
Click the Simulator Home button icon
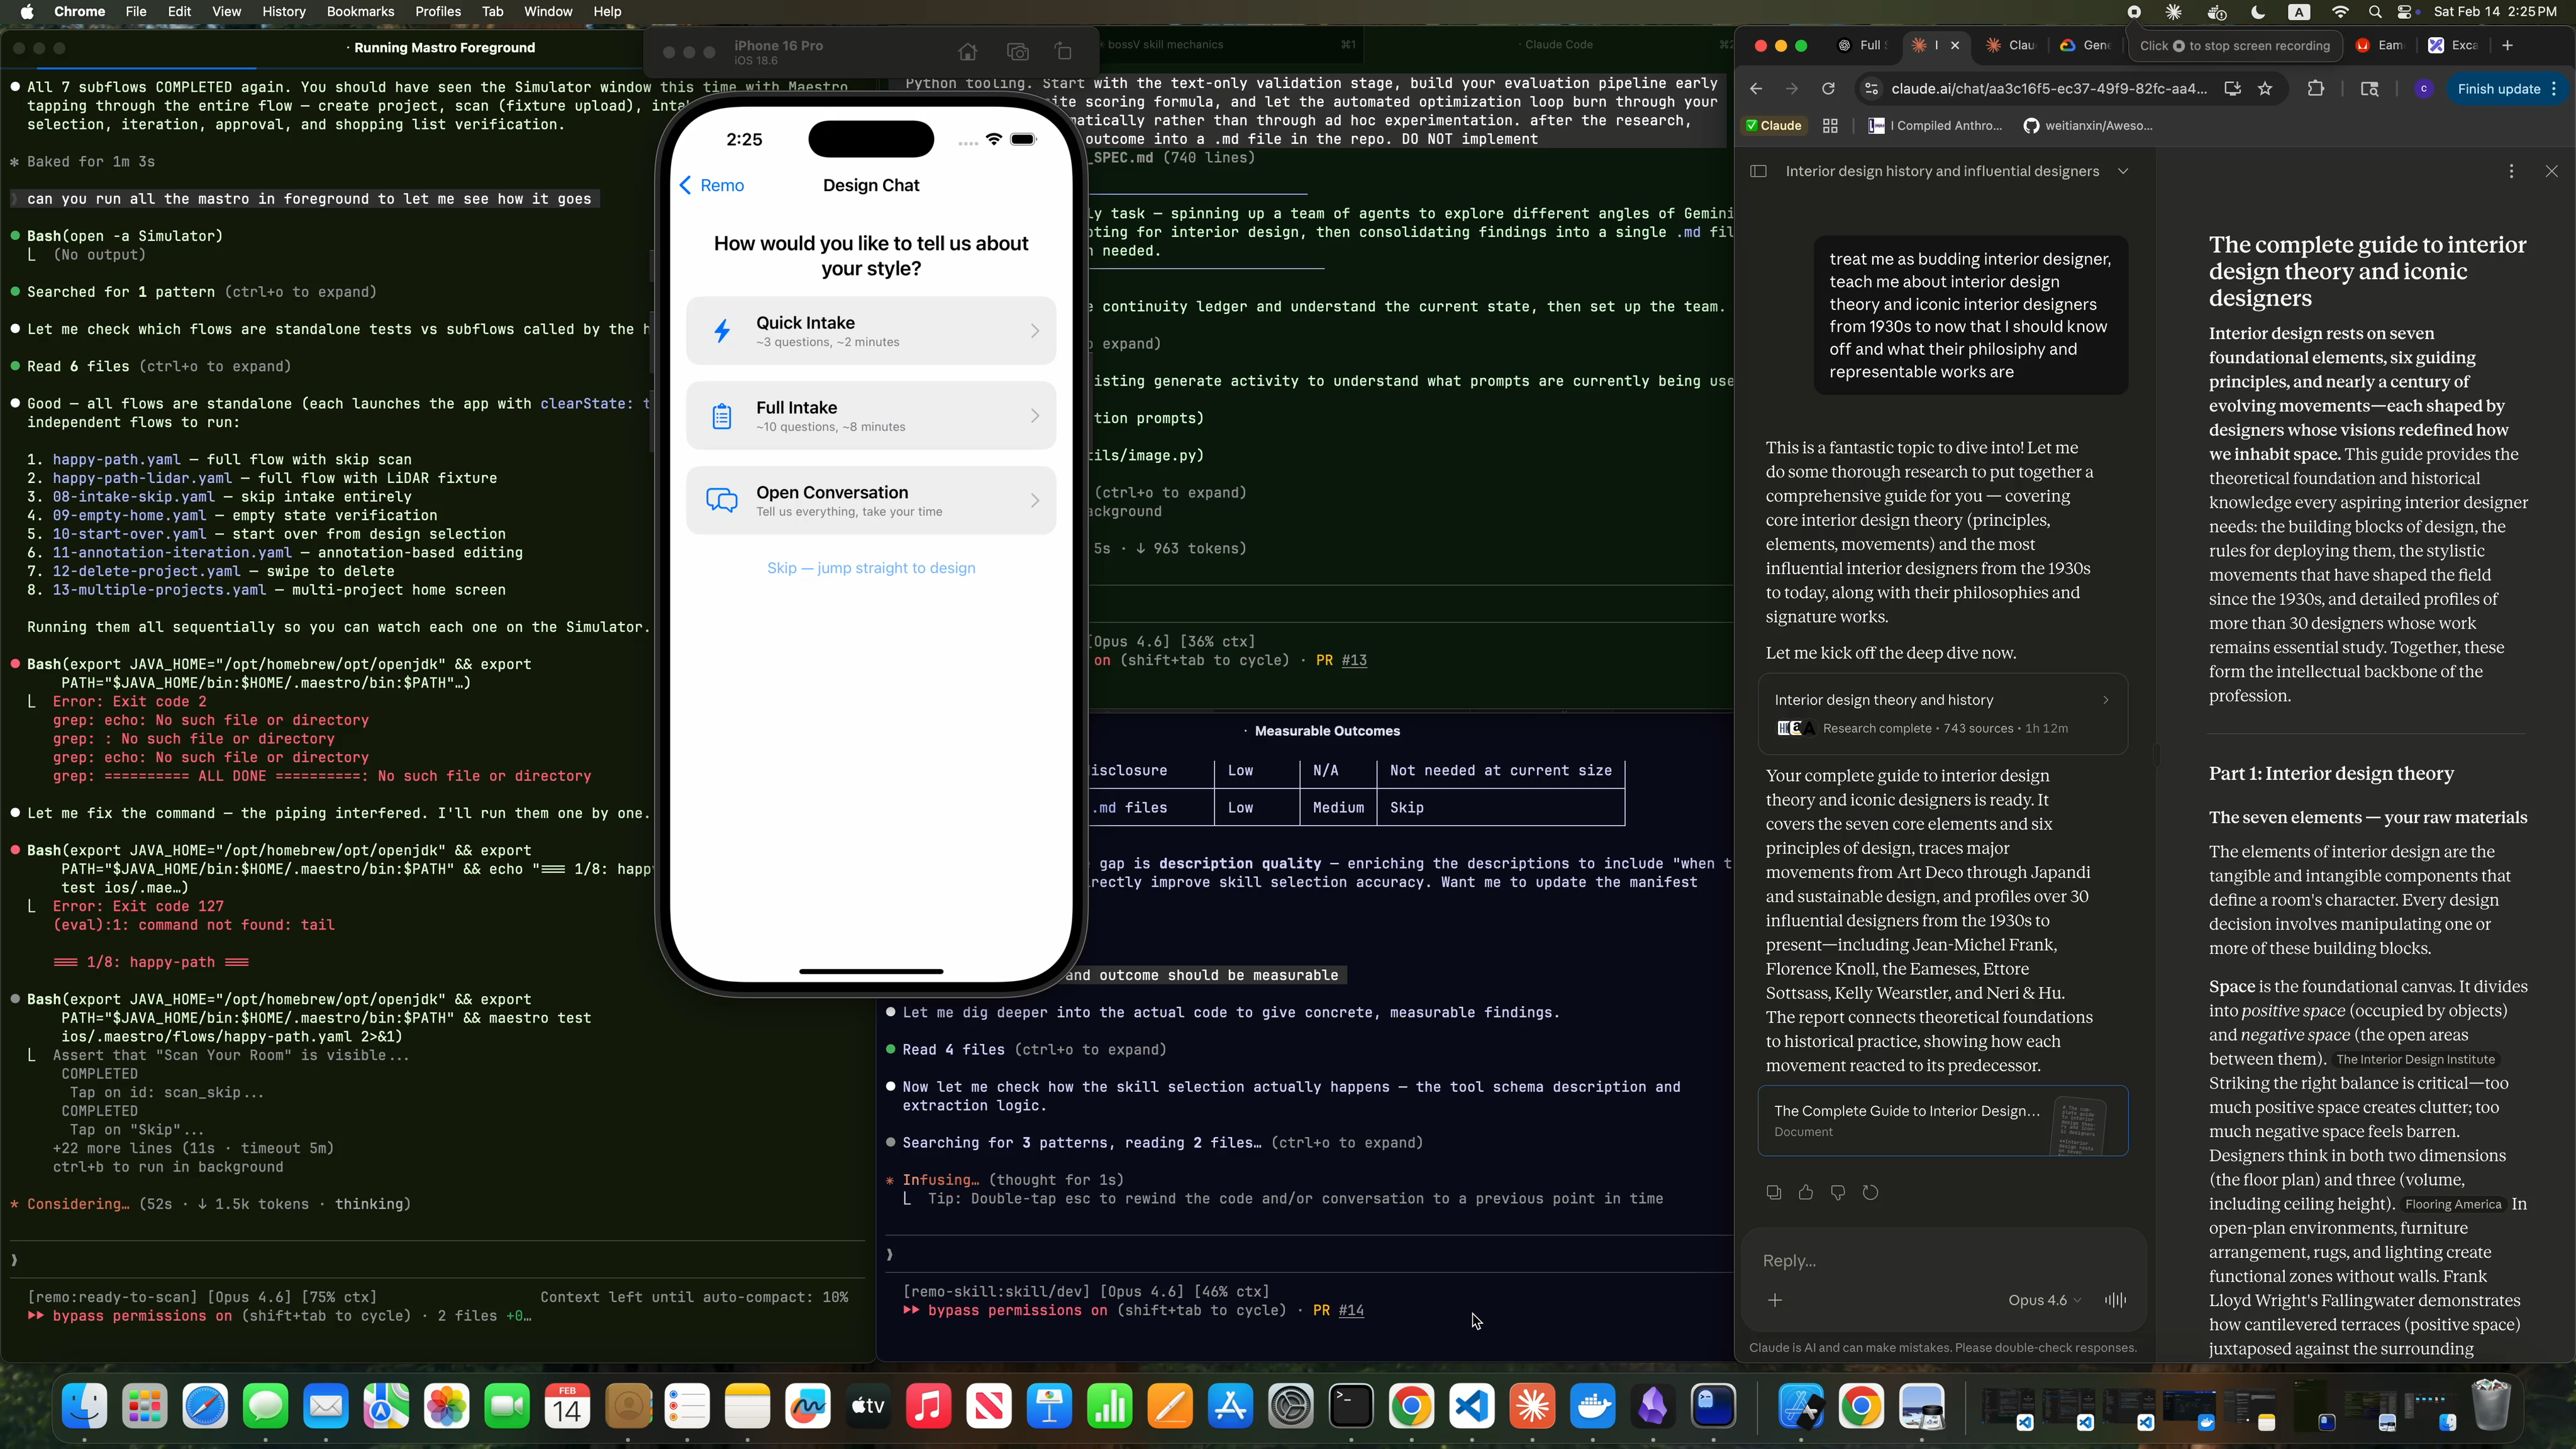click(967, 52)
